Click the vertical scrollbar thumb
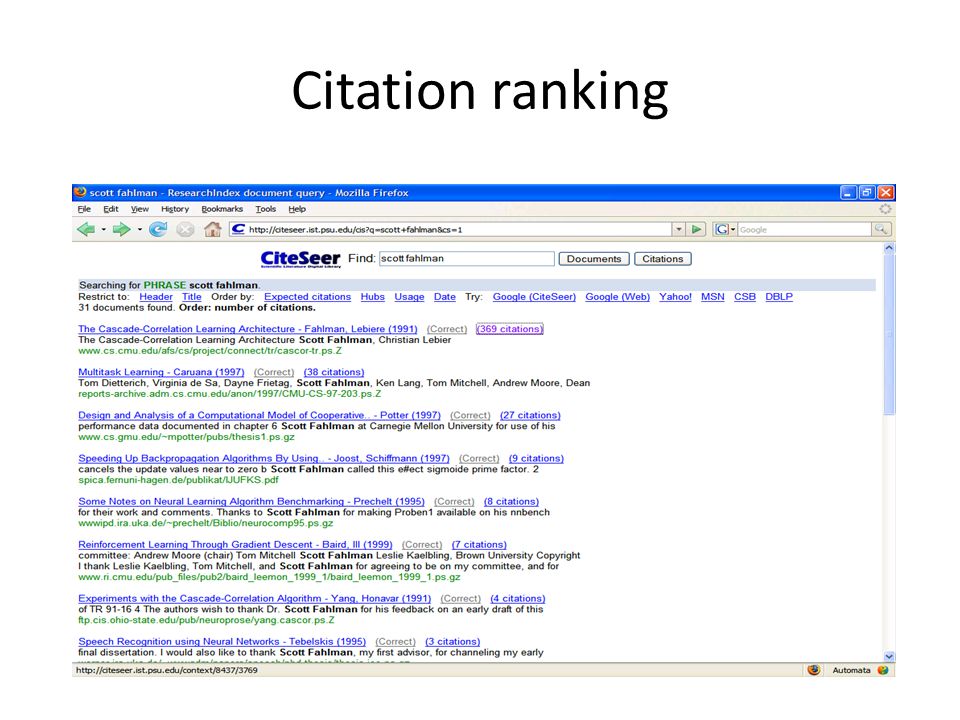960x720 pixels. (889, 335)
